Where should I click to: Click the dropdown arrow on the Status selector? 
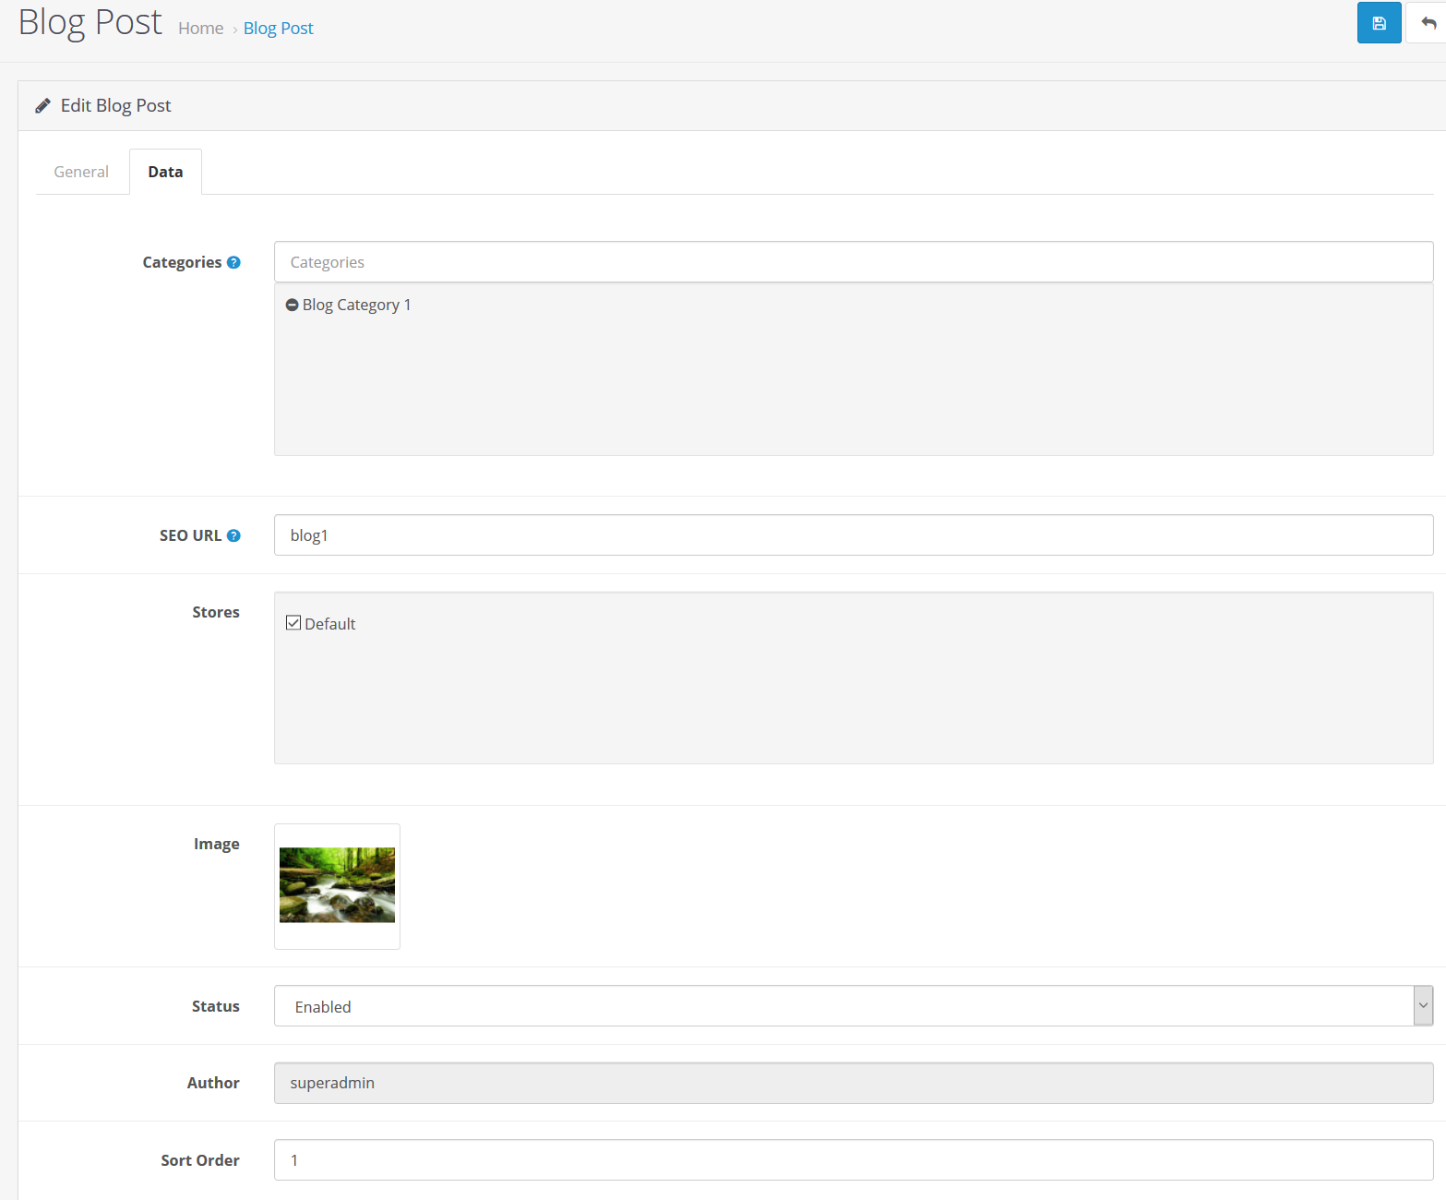coord(1422,1006)
